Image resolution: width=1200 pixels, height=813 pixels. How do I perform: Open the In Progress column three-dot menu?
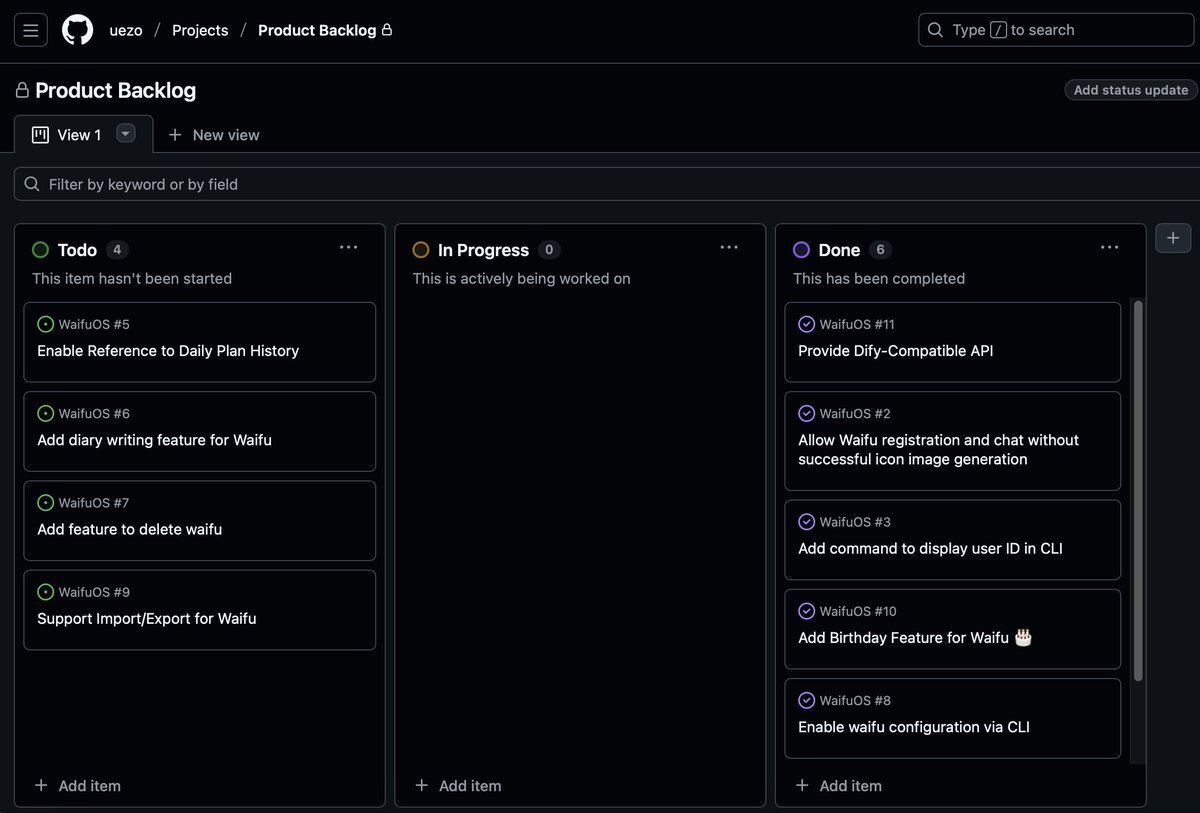(729, 248)
